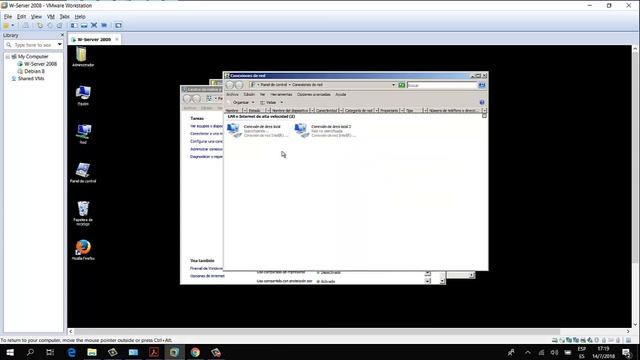Open Chrome from the taskbar
The image size is (640, 360).
(195, 352)
